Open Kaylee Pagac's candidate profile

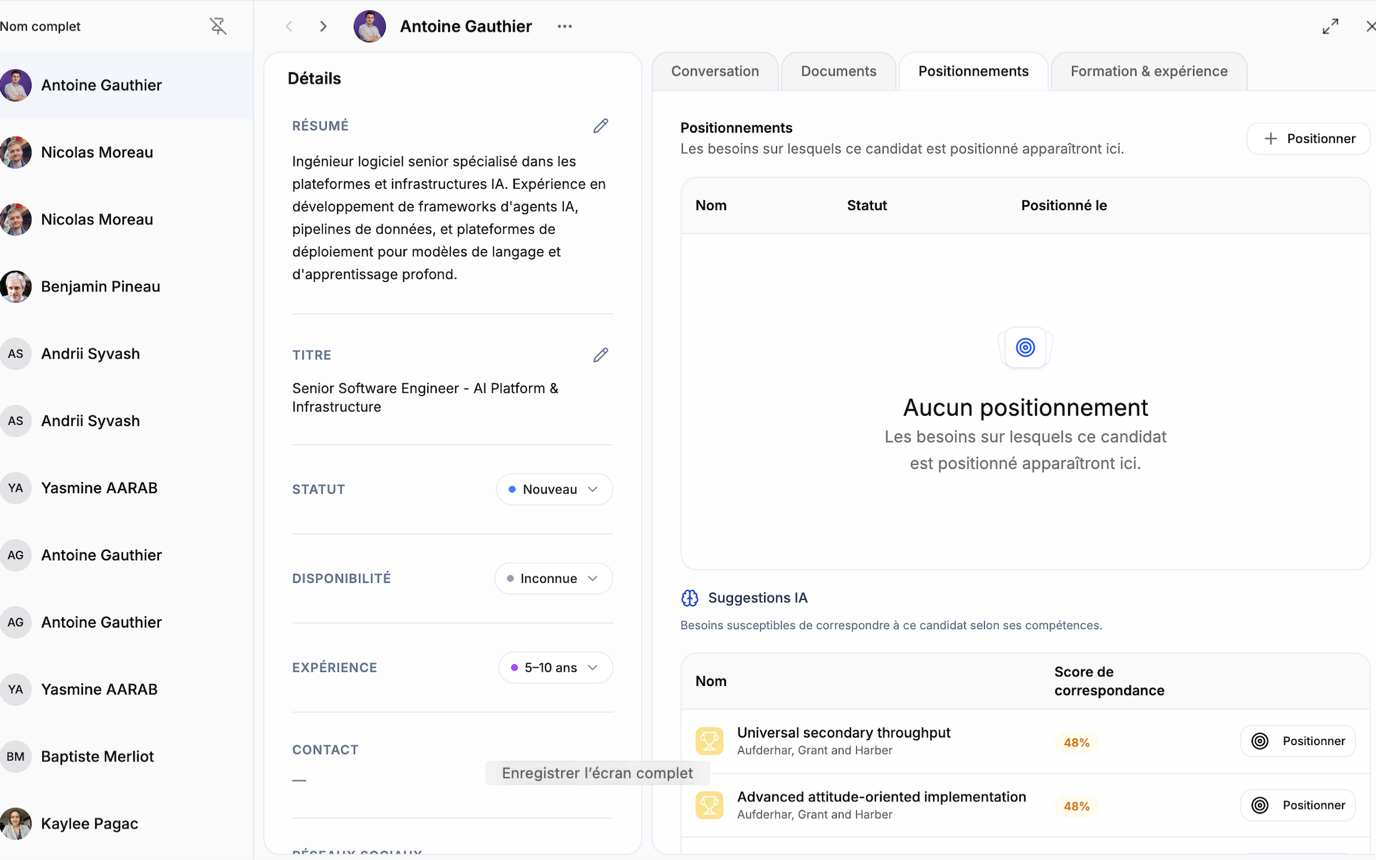(89, 824)
